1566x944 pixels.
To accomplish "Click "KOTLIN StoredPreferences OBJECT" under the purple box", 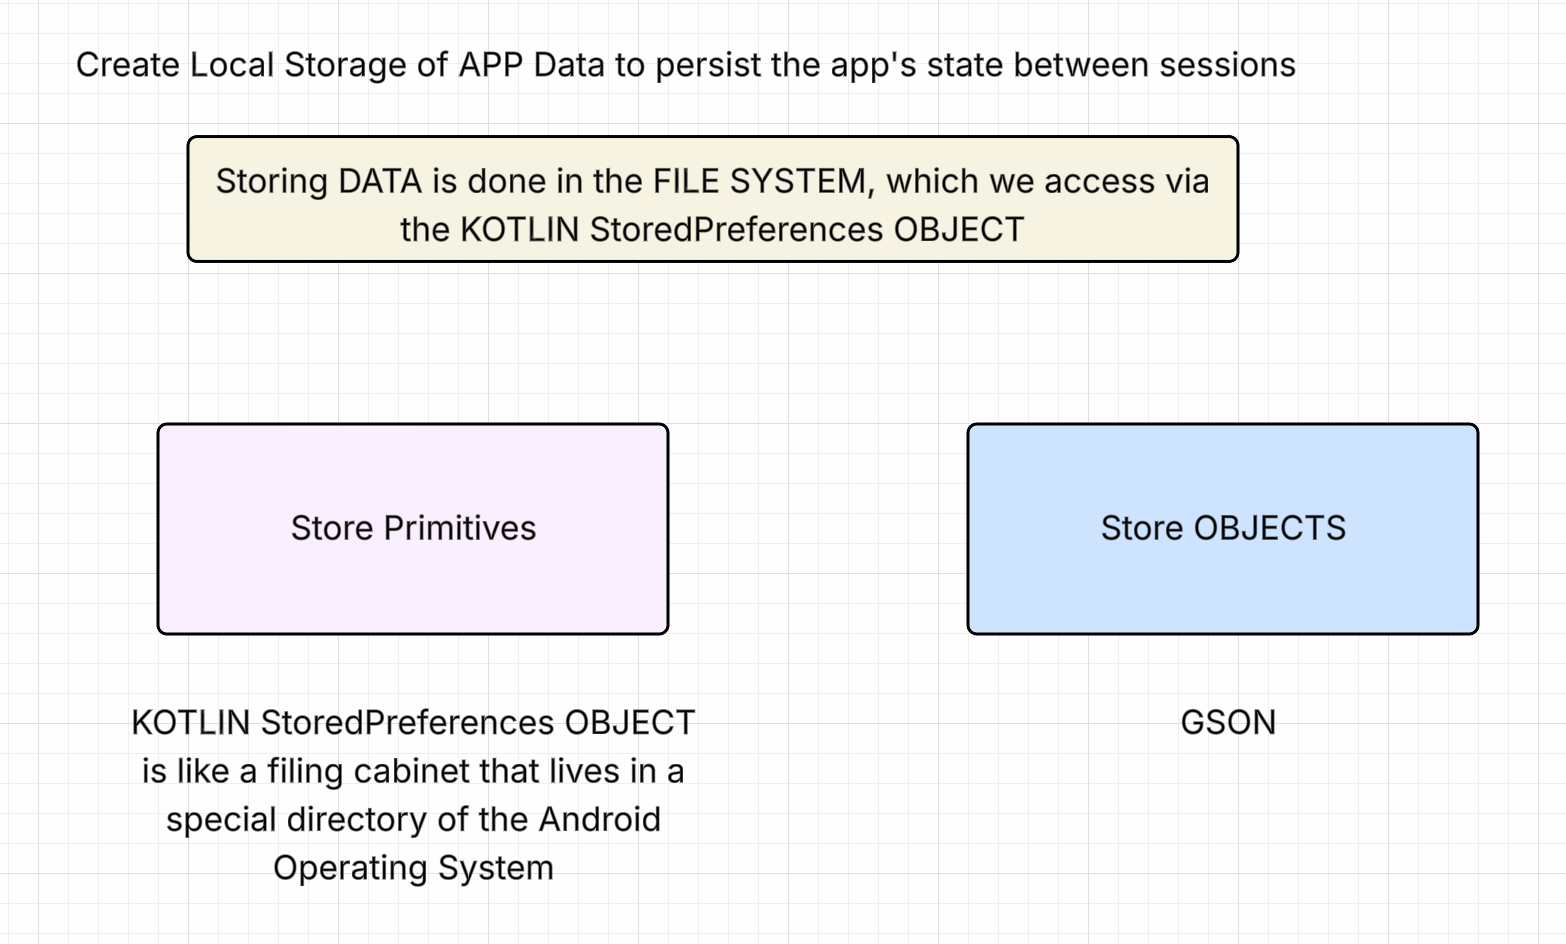I will (413, 722).
